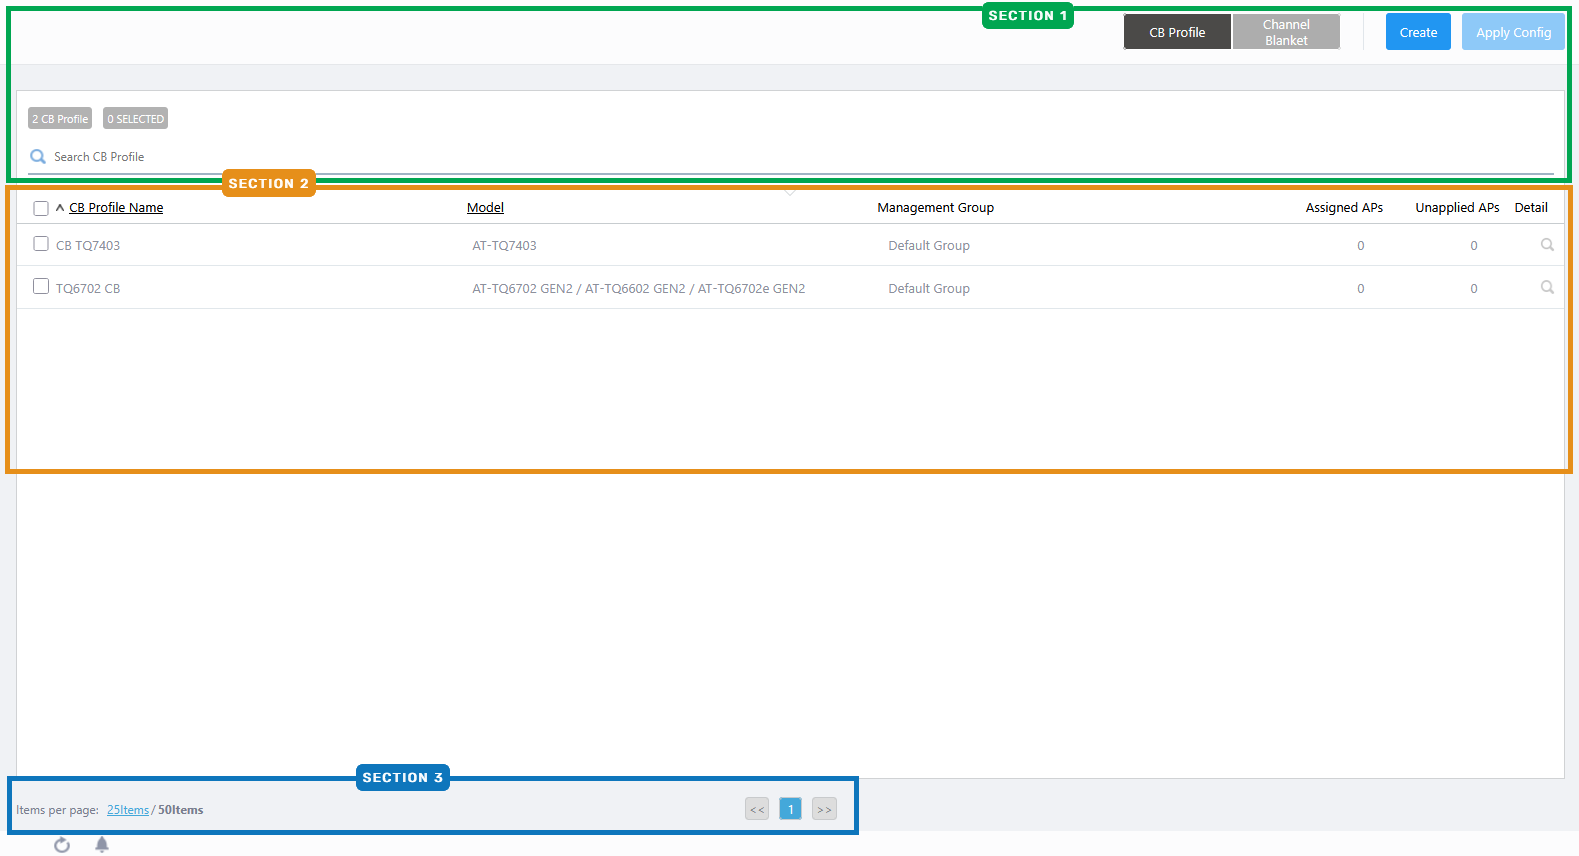Viewport: 1579px width, 856px height.
Task: Click the refresh icon at bottom
Action: pyautogui.click(x=62, y=845)
